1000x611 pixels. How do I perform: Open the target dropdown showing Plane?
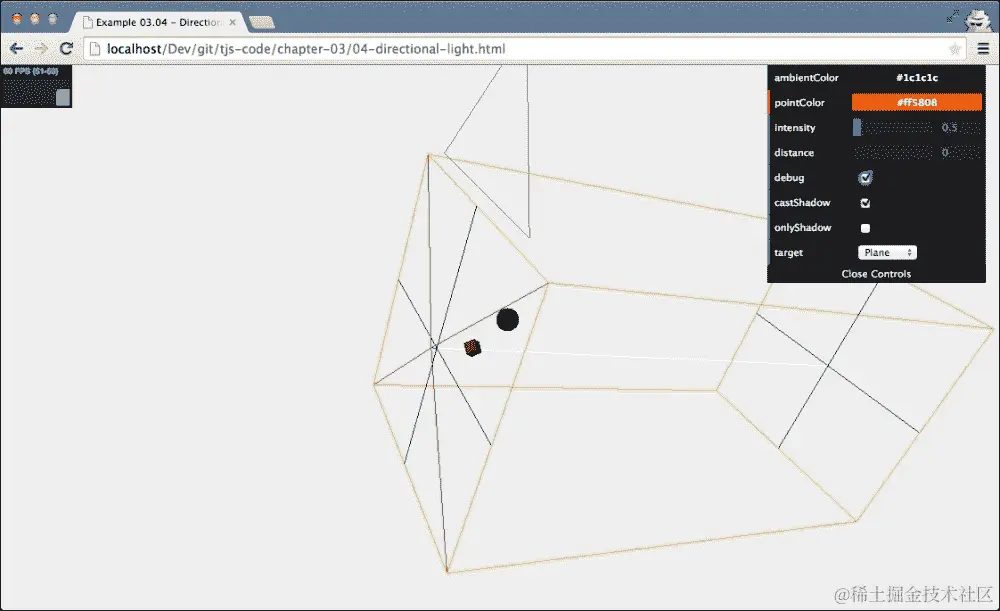(x=887, y=253)
